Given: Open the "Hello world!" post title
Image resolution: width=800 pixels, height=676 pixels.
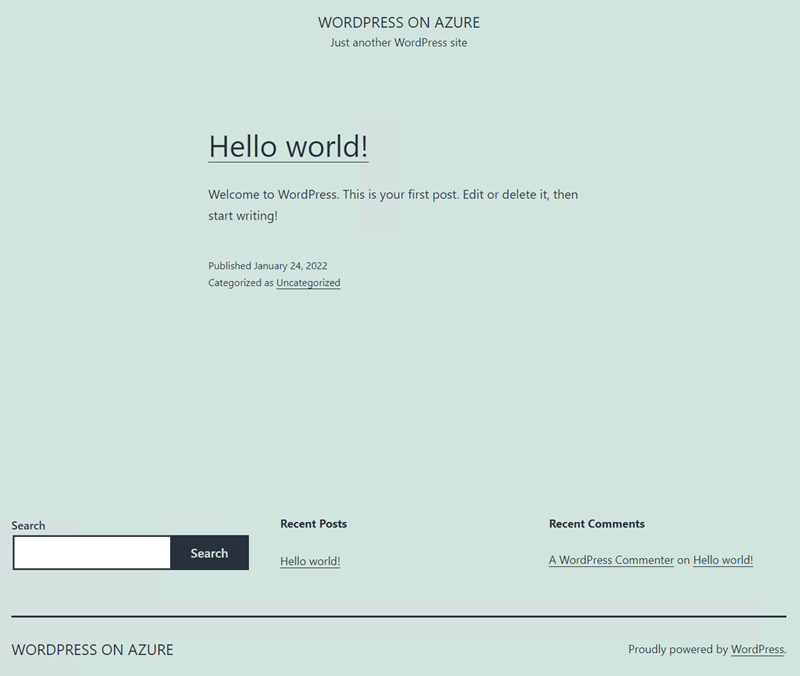Looking at the screenshot, I should 288,147.
